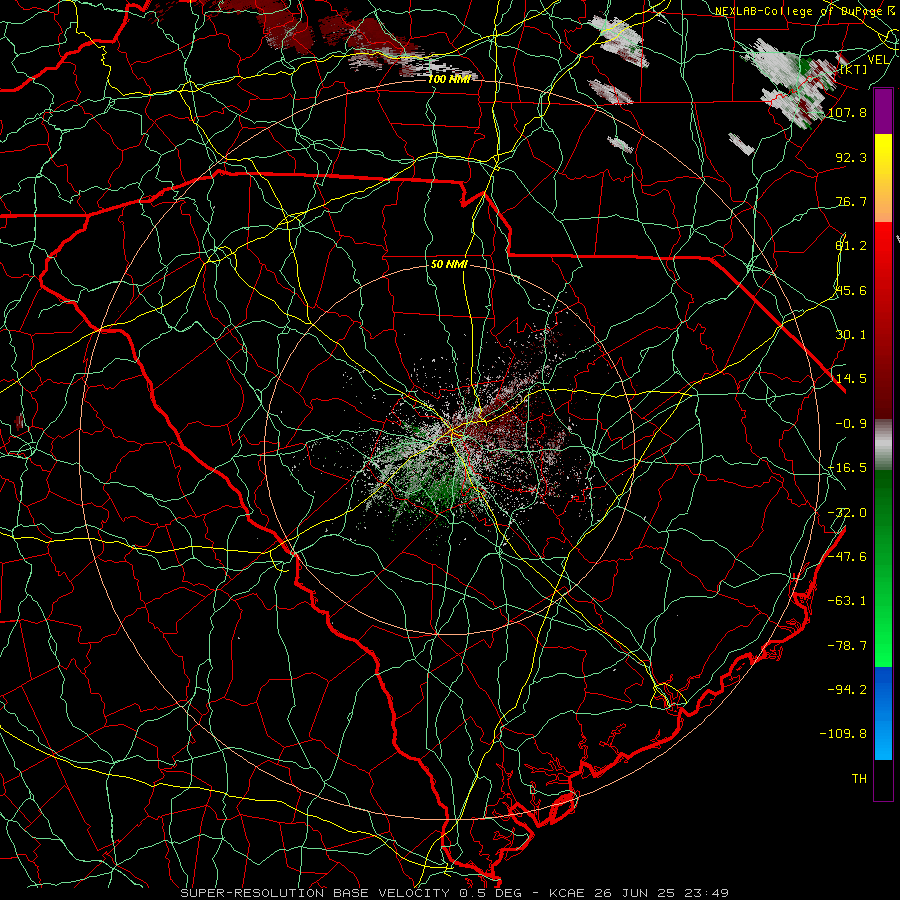Click the -47.6 legend value
The width and height of the screenshot is (900, 900).
coord(847,557)
